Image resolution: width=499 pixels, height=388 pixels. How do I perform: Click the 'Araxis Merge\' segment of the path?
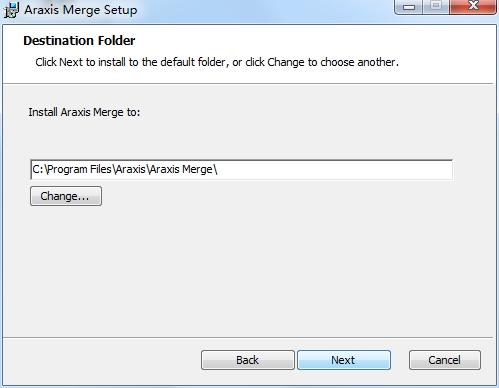(183, 170)
